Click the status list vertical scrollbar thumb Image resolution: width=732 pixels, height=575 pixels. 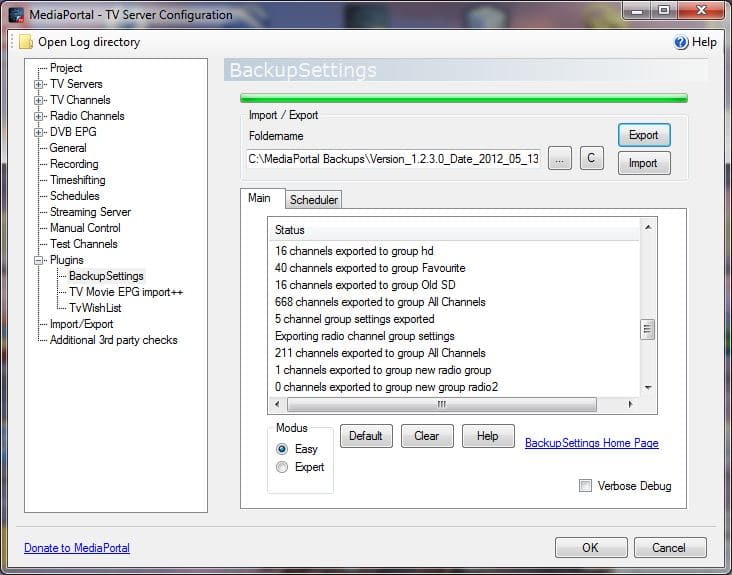[x=648, y=330]
